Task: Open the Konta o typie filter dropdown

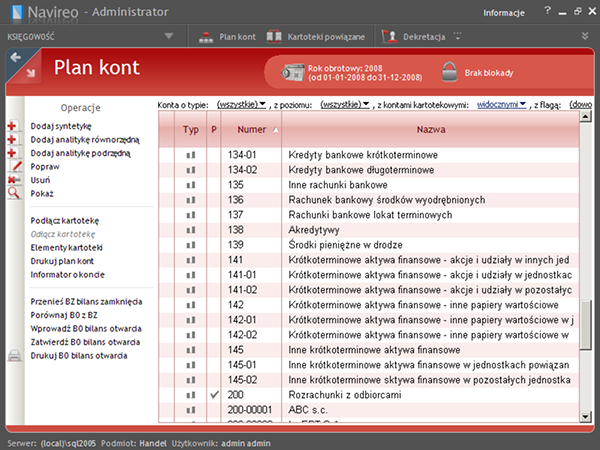Action: point(241,104)
